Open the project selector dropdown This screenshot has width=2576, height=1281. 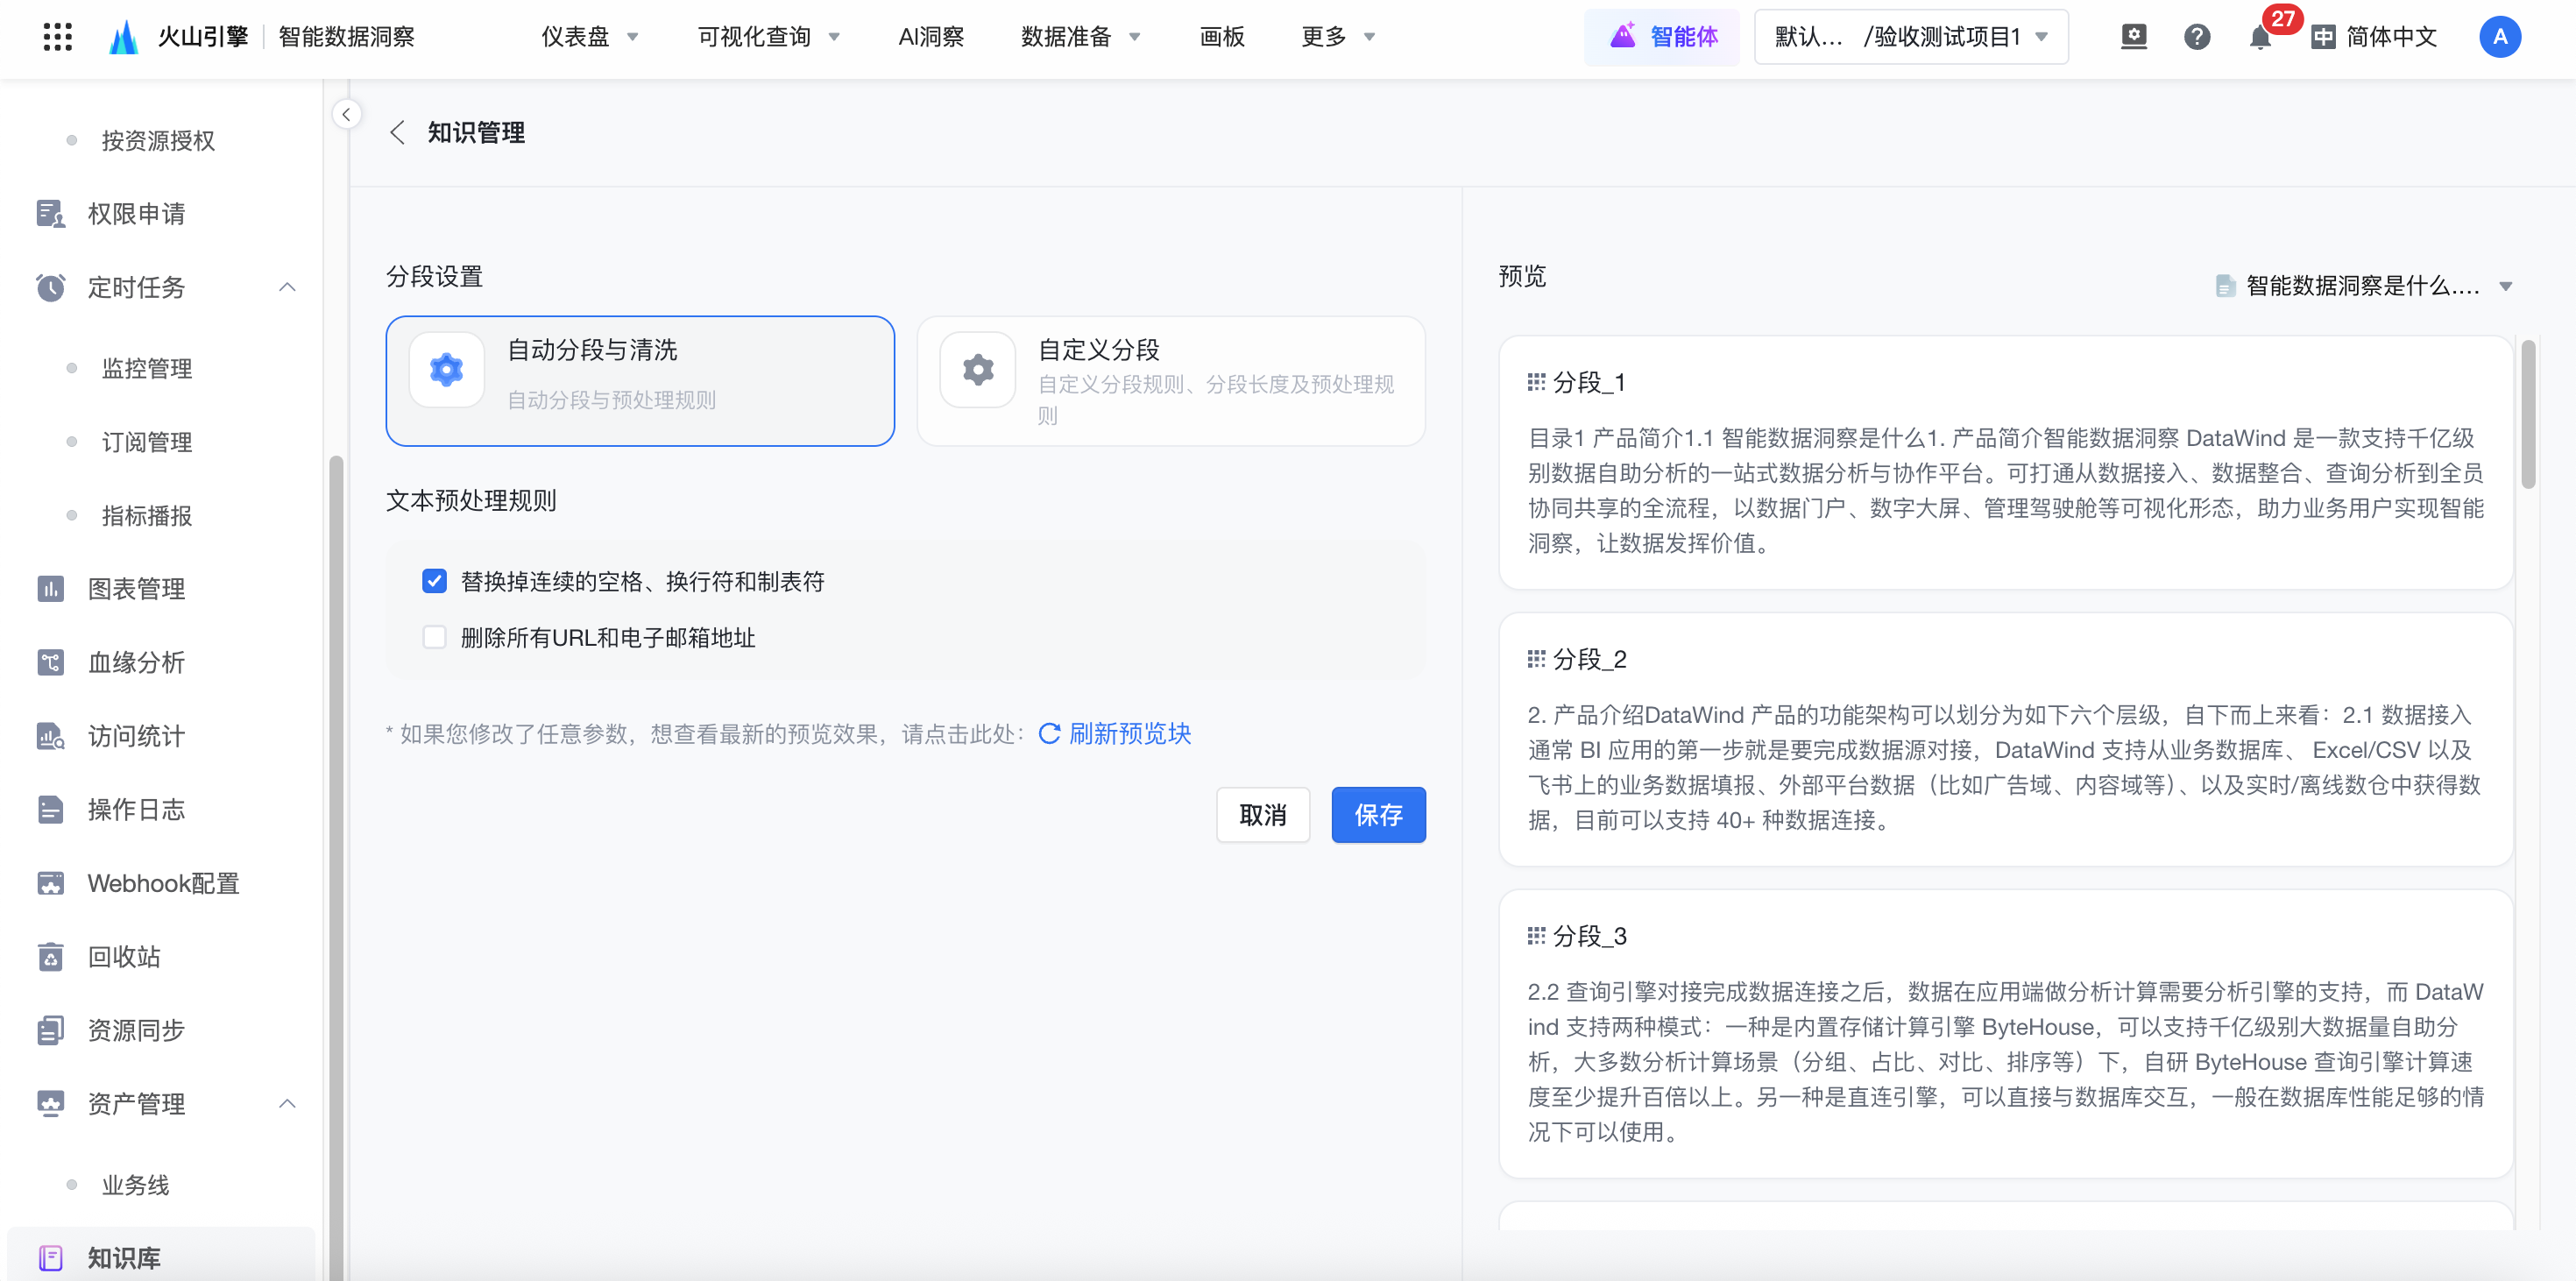pyautogui.click(x=1910, y=37)
